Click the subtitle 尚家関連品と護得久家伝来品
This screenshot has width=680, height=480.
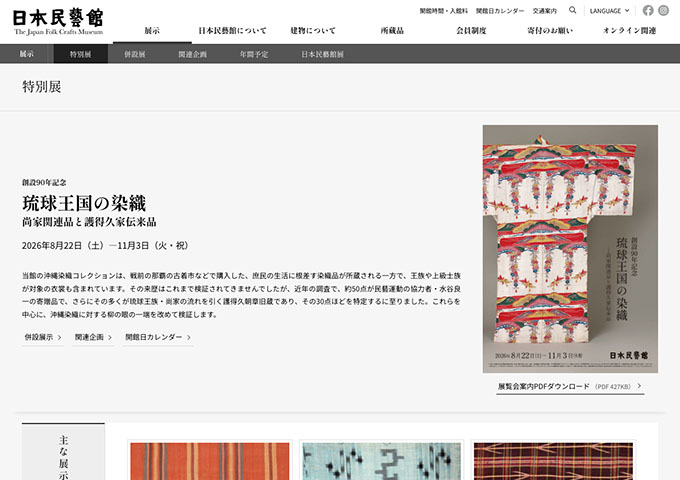pyautogui.click(x=89, y=222)
